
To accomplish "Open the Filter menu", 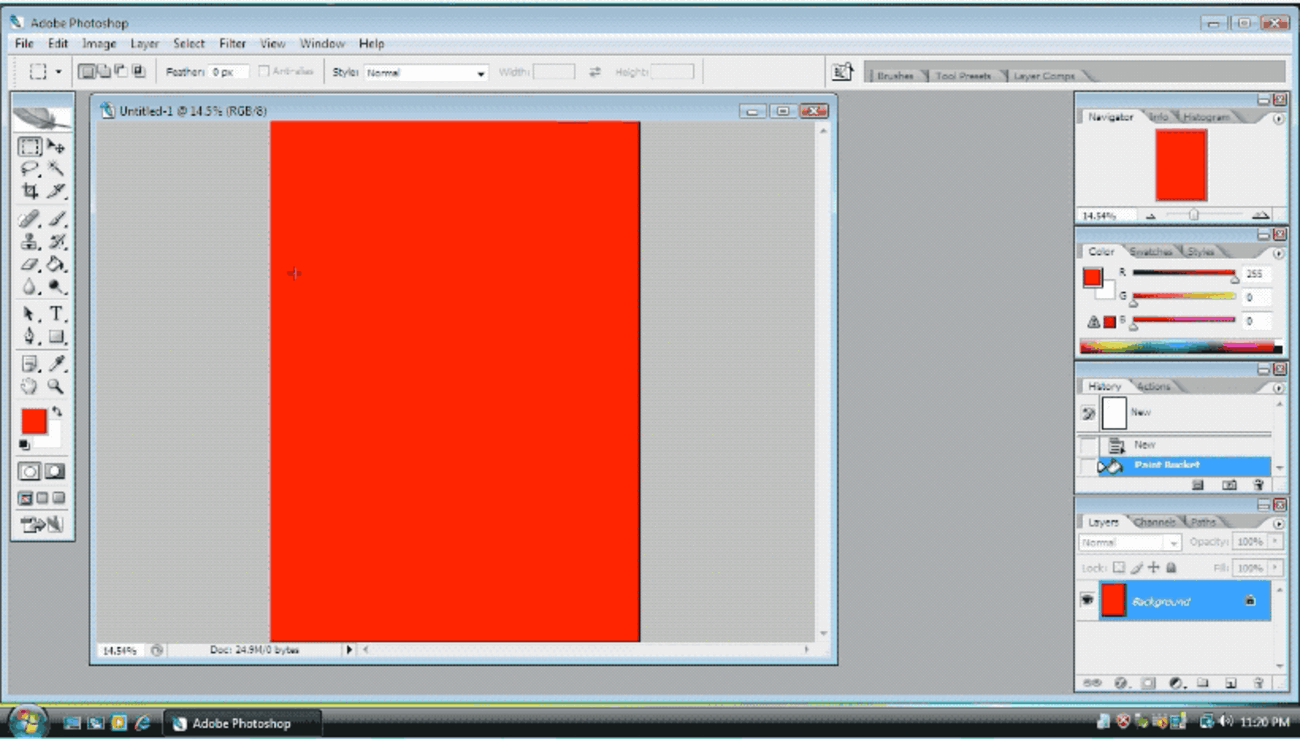I will [233, 44].
